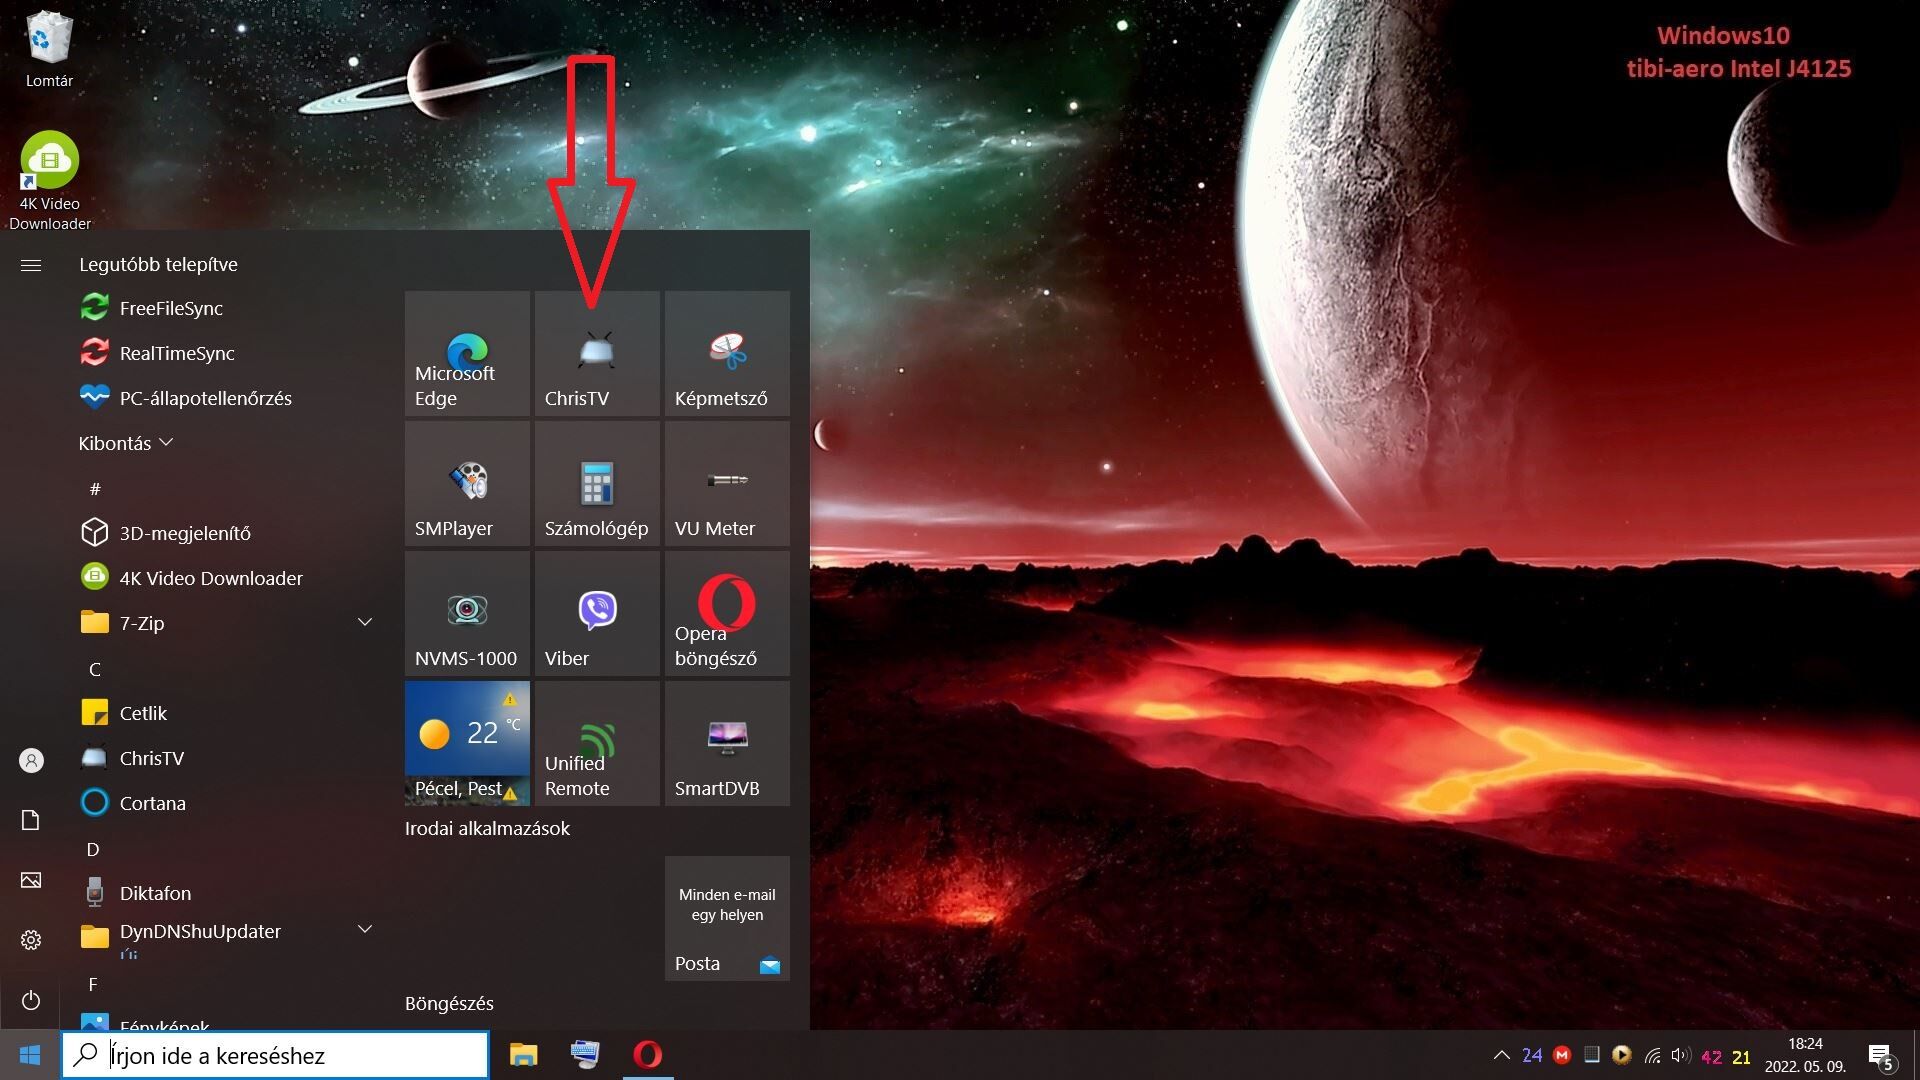This screenshot has width=1920, height=1080.
Task: Jump to the letter C header
Action: [x=95, y=669]
